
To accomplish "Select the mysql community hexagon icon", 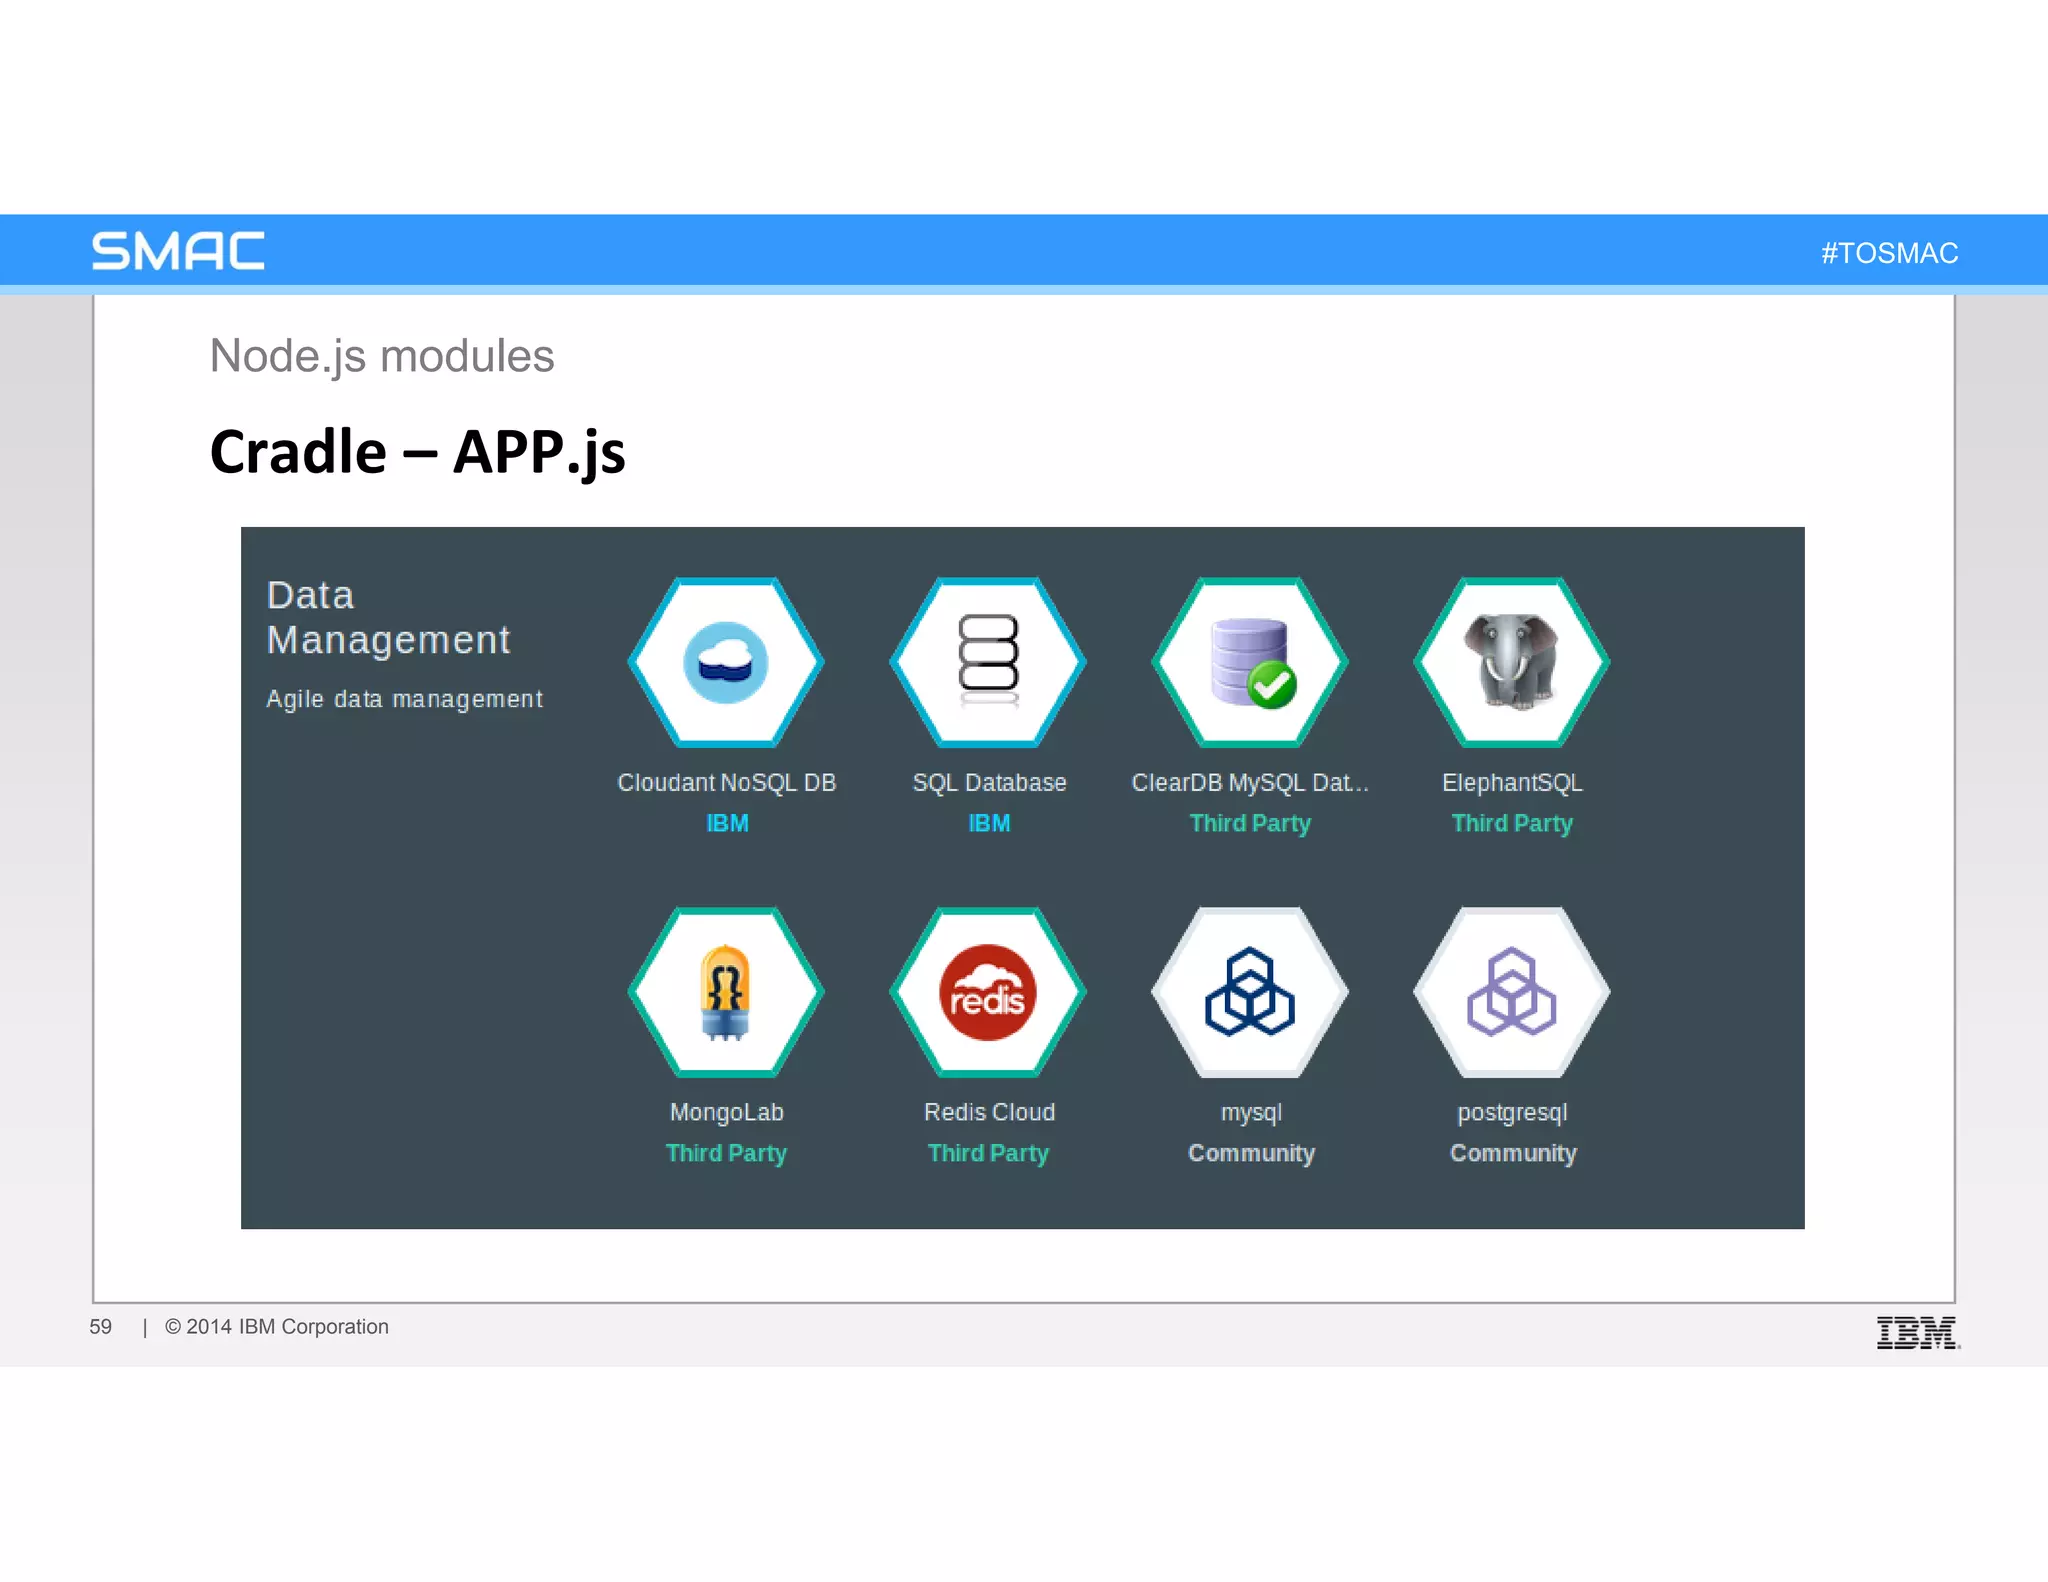I will [1250, 992].
